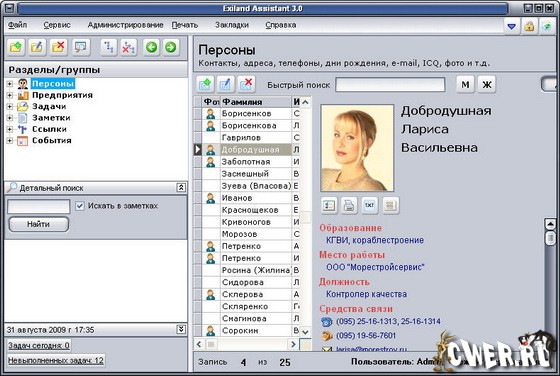This screenshot has width=560, height=376.
Task: Click the workplace ООО "Морестройсервис" text
Action: 375,267
